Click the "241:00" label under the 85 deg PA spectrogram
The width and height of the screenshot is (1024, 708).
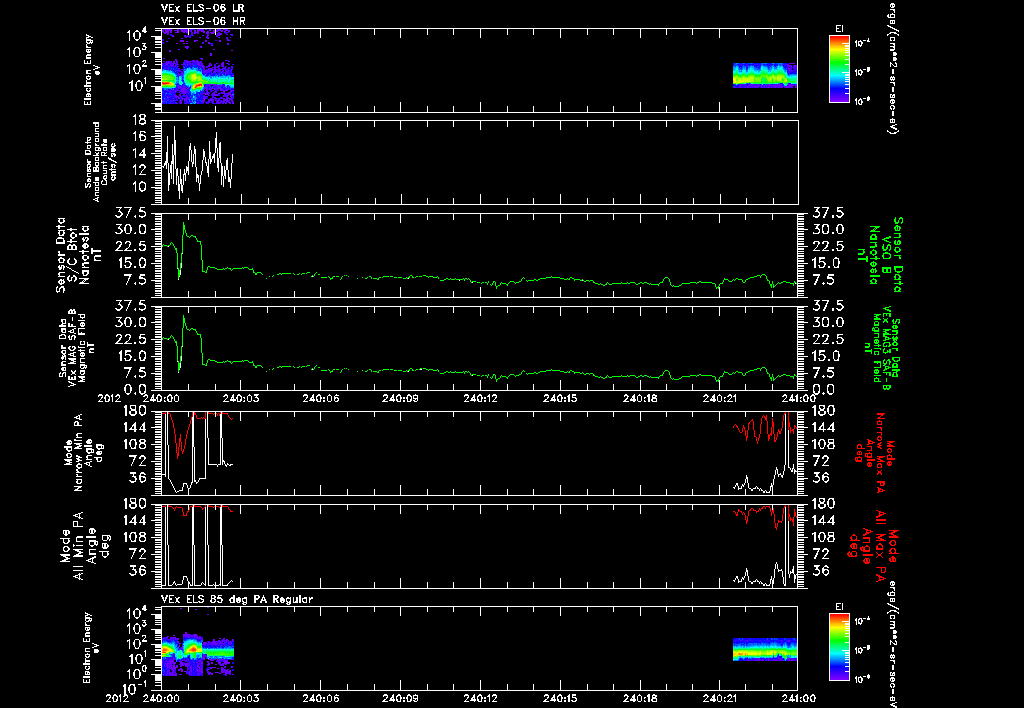[x=799, y=698]
